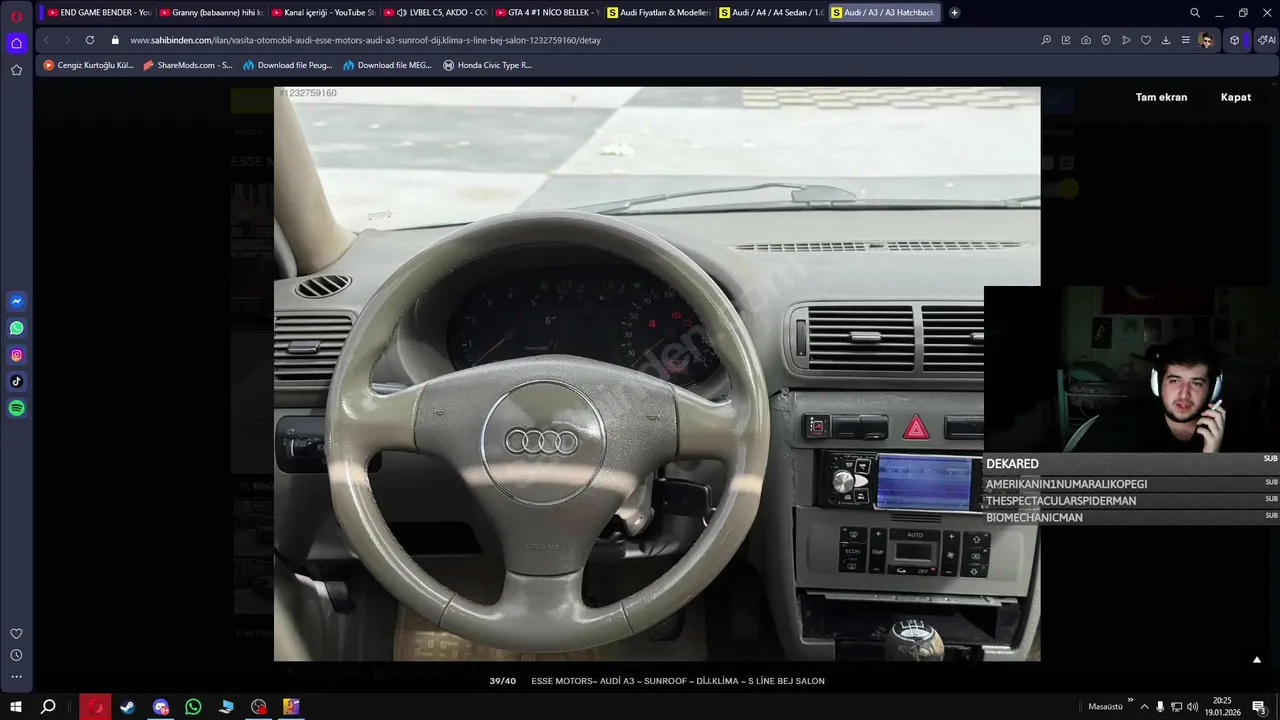Image resolution: width=1280 pixels, height=720 pixels.
Task: Open WhatsApp from the taskbar
Action: (x=193, y=707)
